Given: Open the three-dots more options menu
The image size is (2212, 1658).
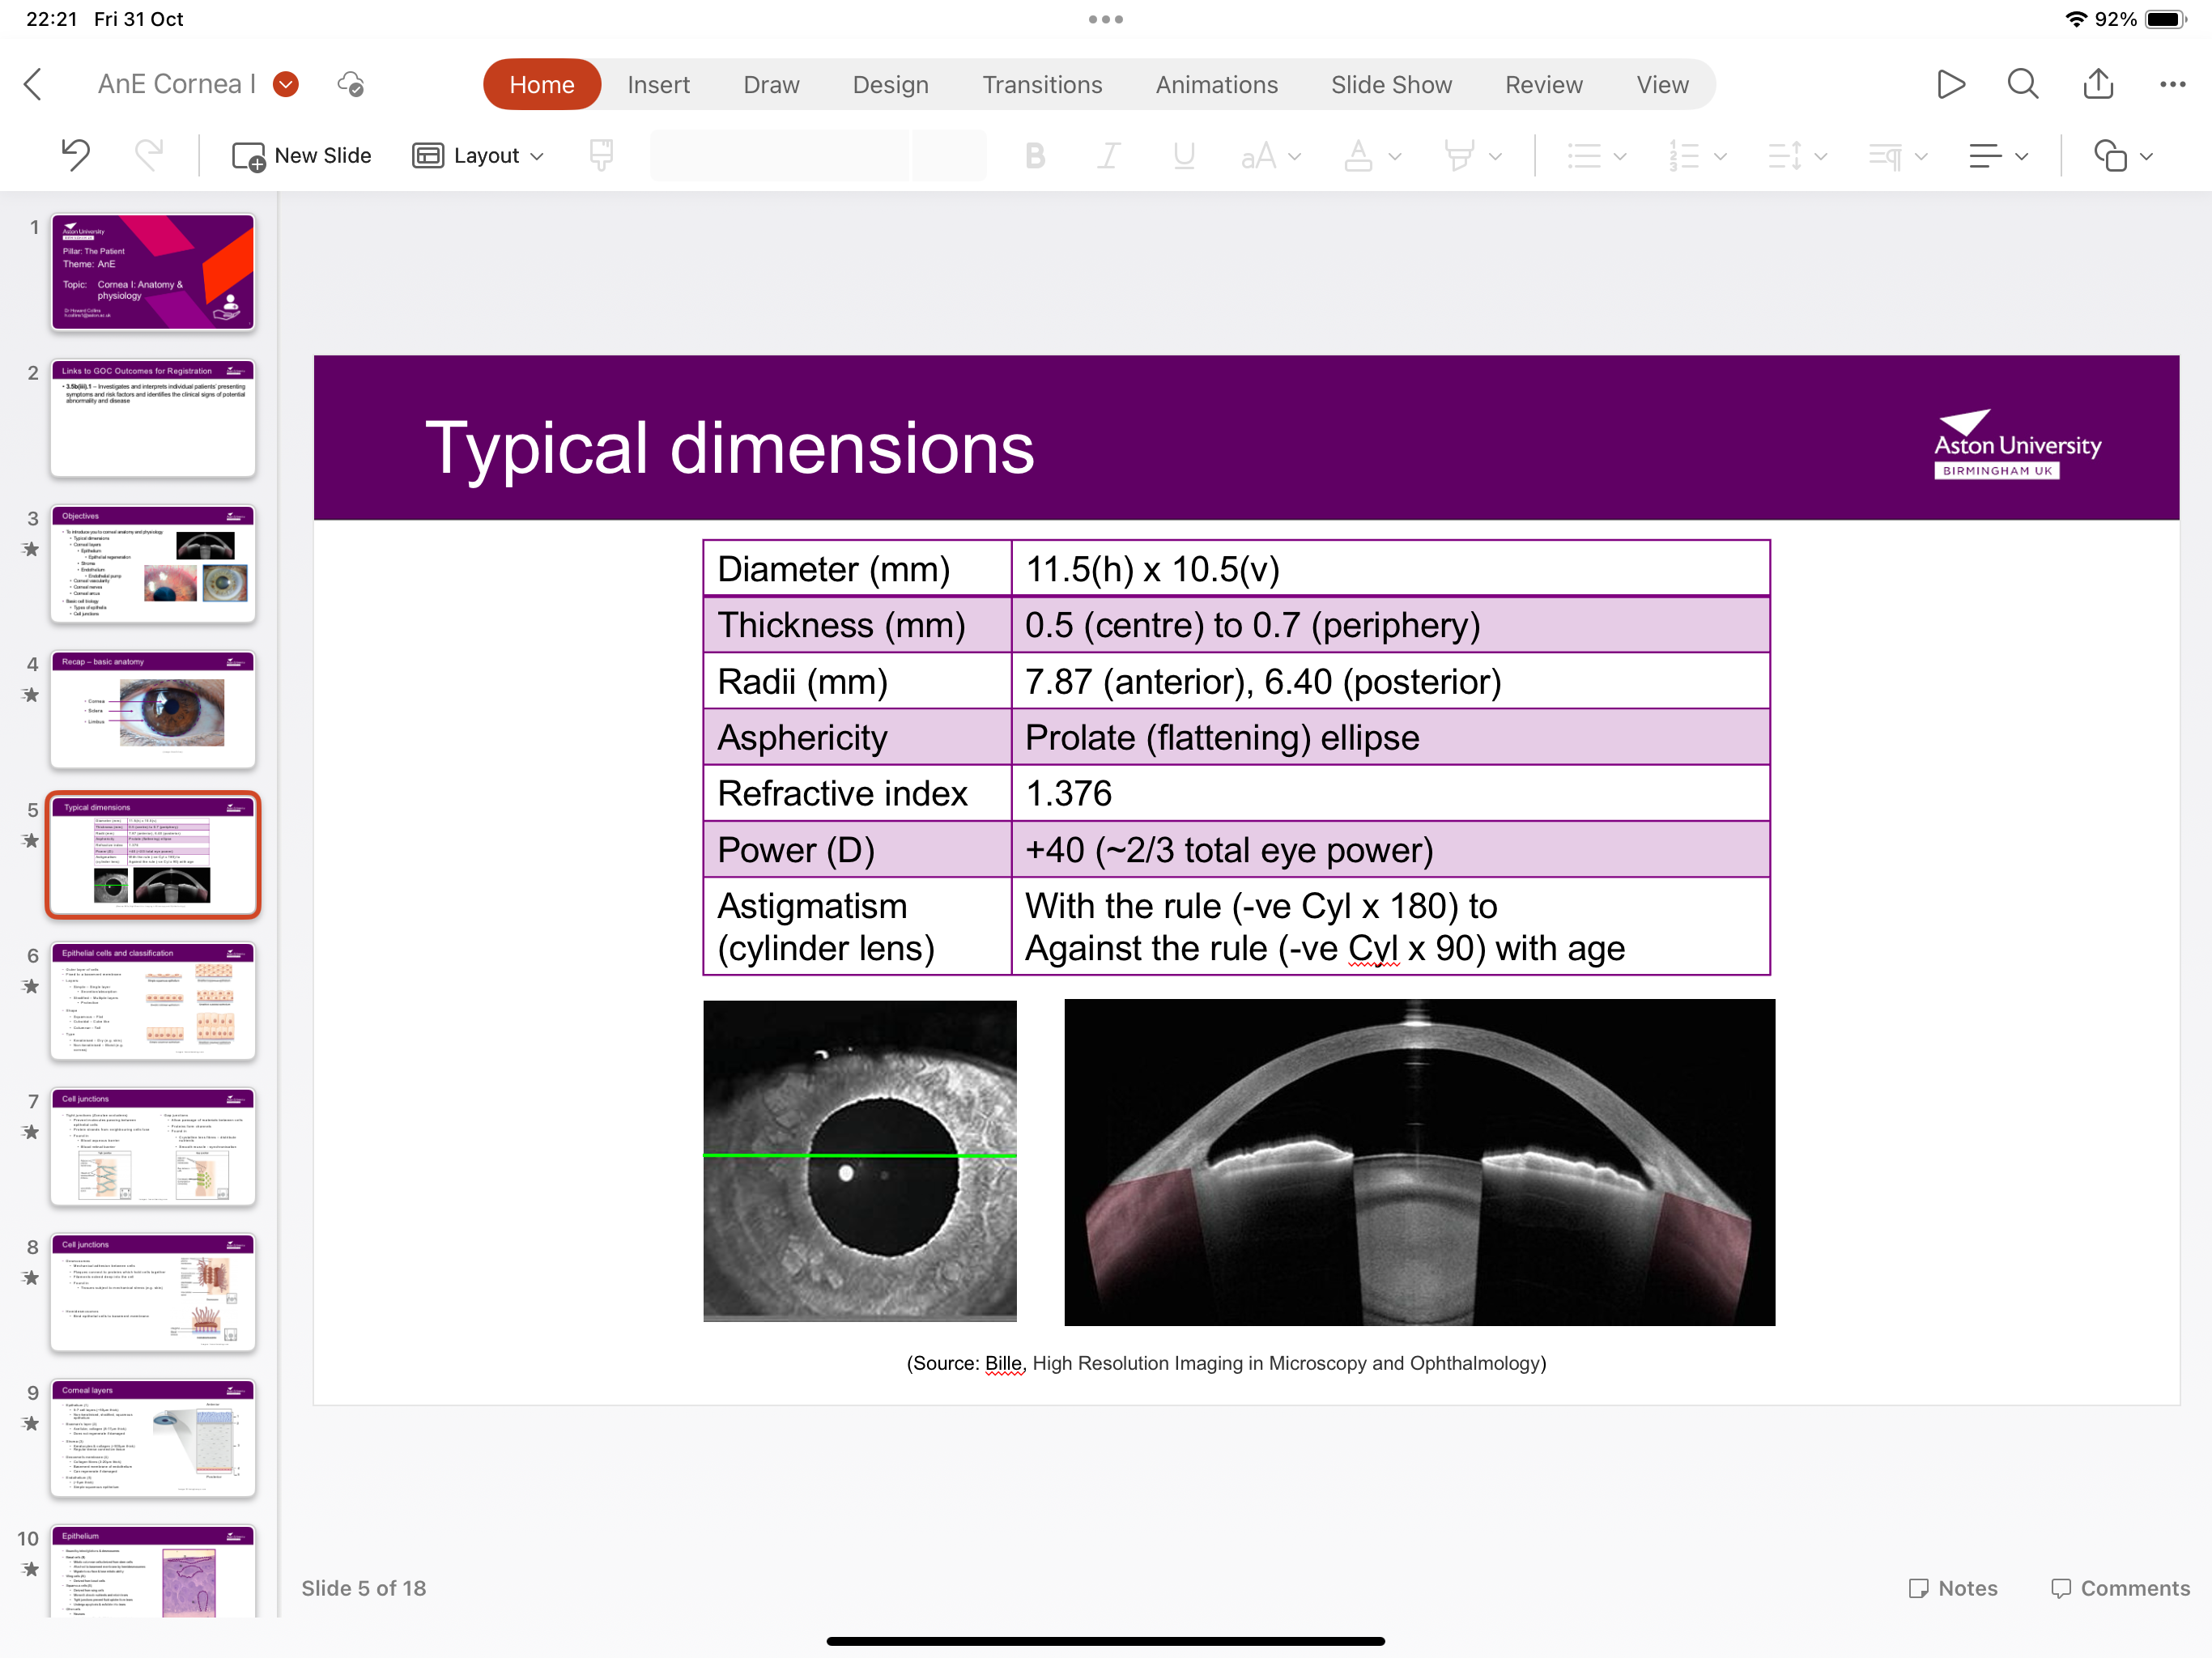Looking at the screenshot, I should 2172,84.
